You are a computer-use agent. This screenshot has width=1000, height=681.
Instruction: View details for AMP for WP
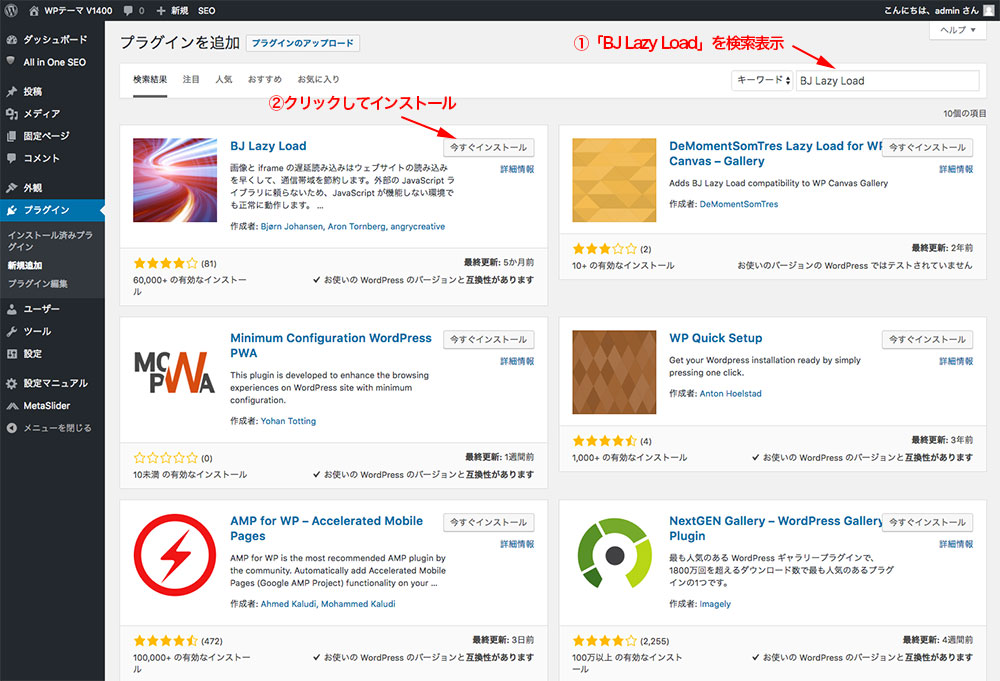click(517, 544)
